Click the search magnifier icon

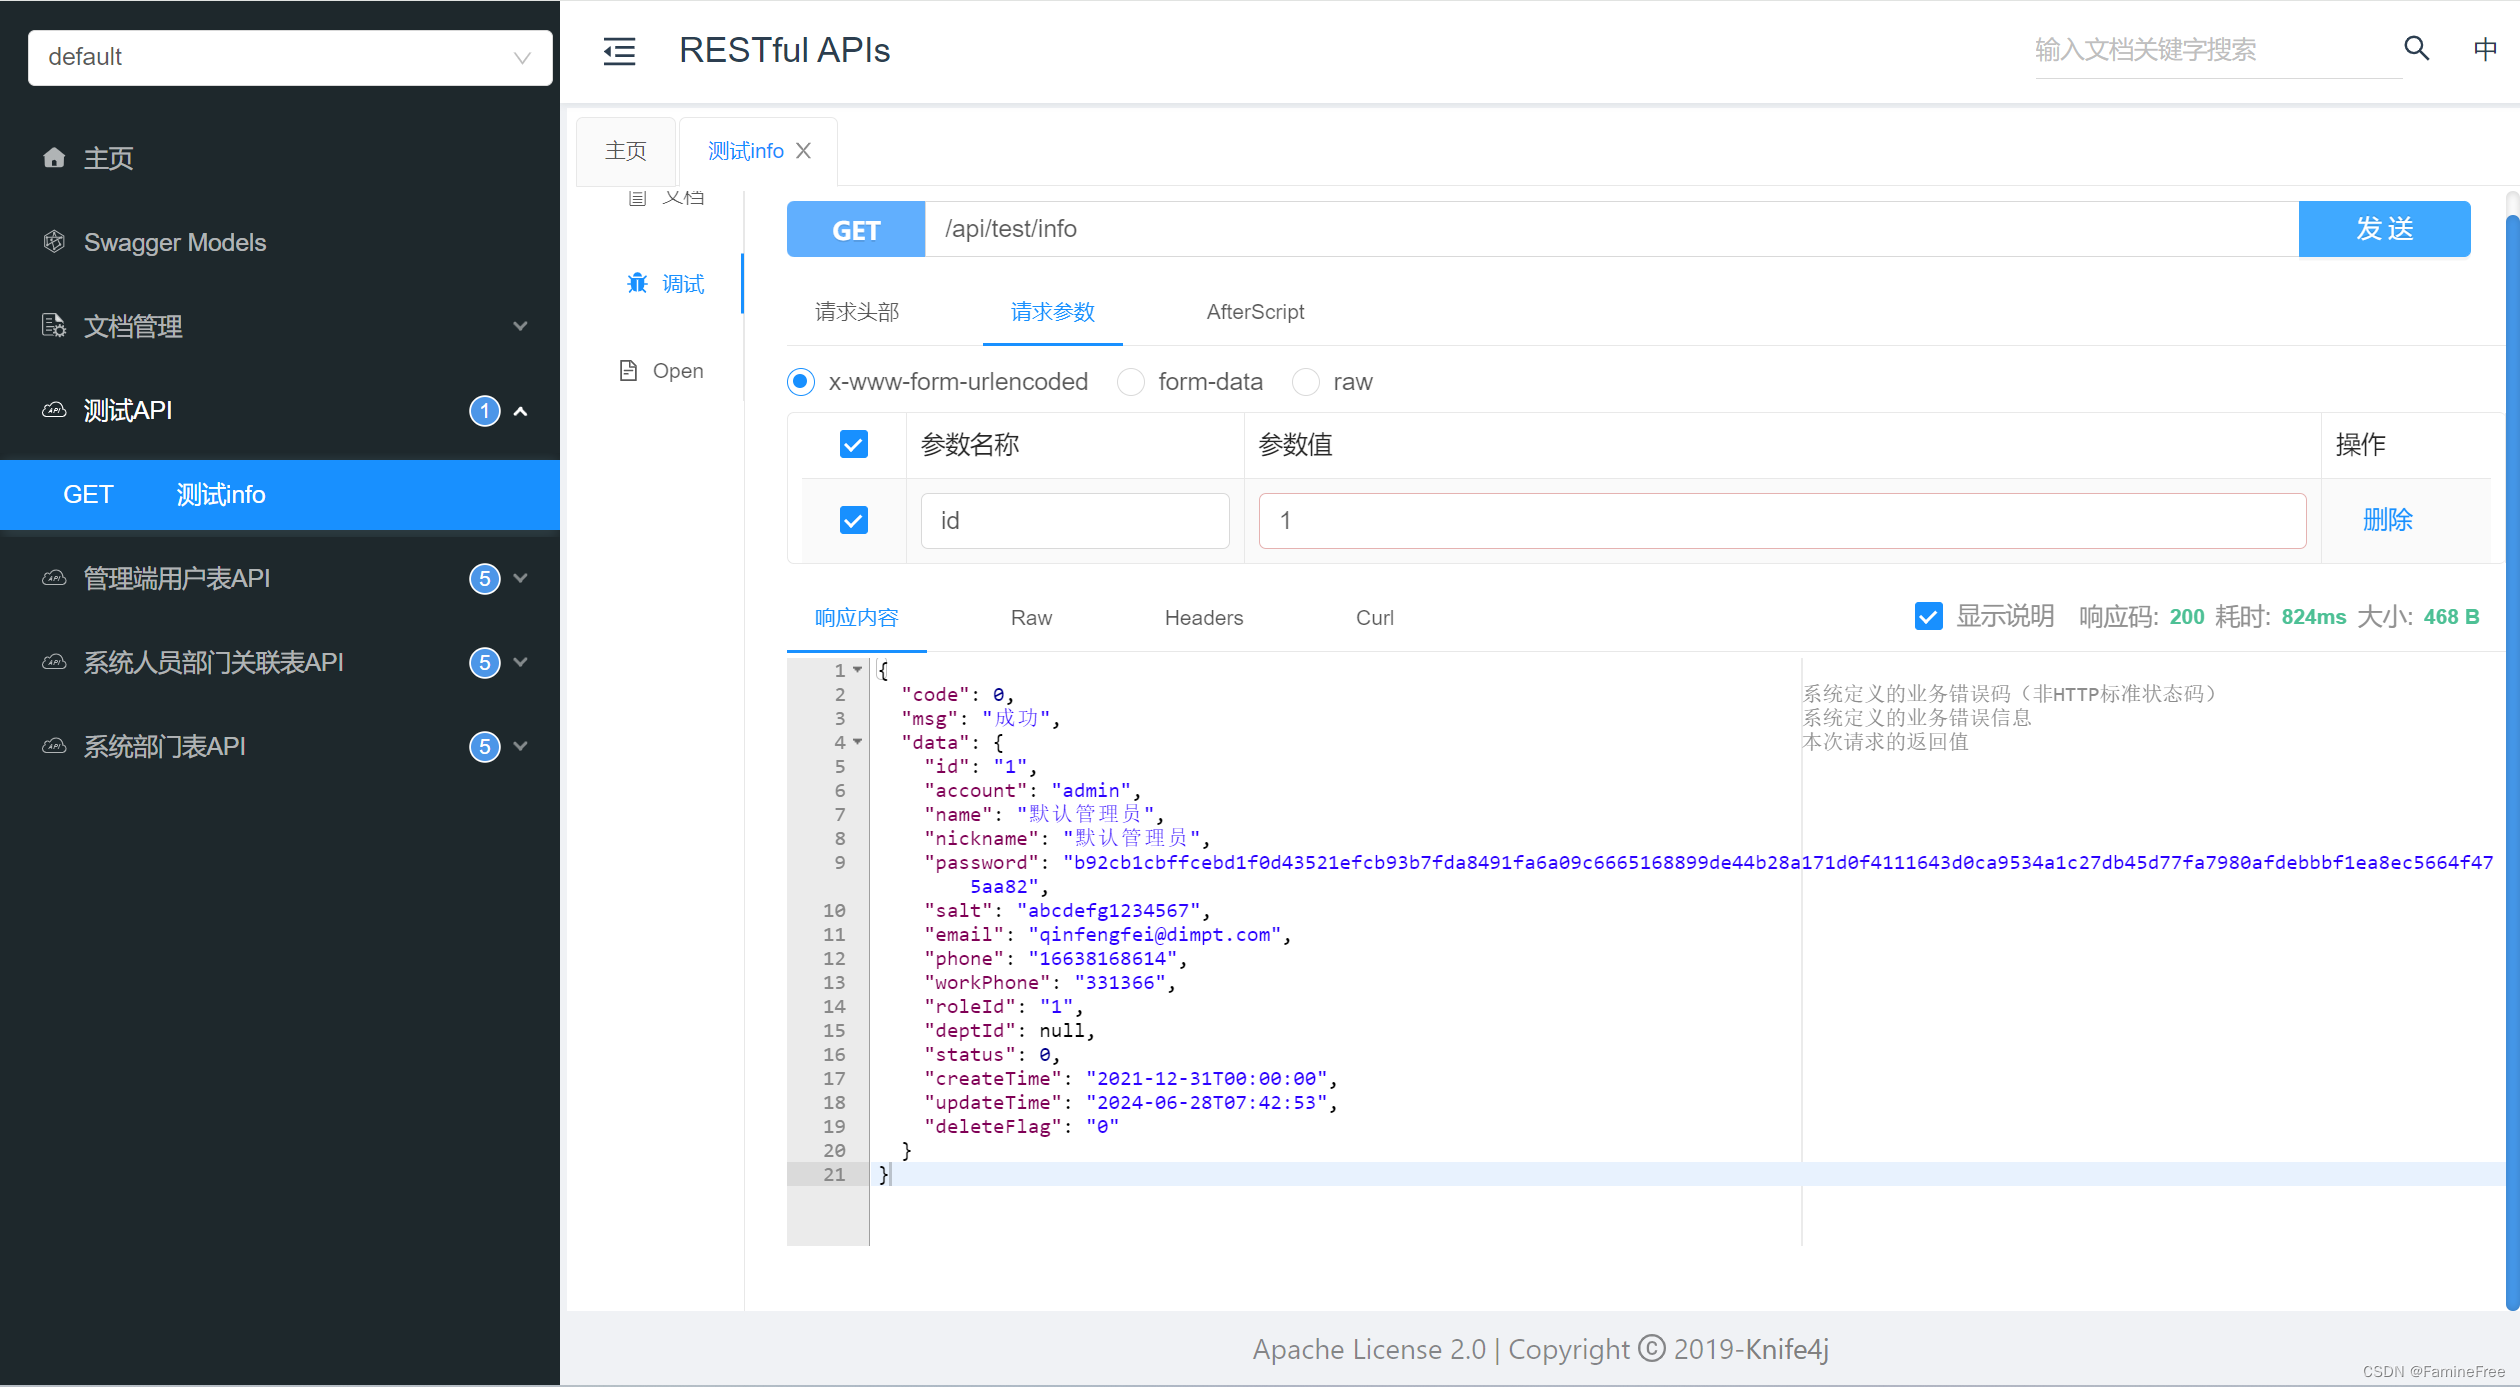click(2416, 48)
